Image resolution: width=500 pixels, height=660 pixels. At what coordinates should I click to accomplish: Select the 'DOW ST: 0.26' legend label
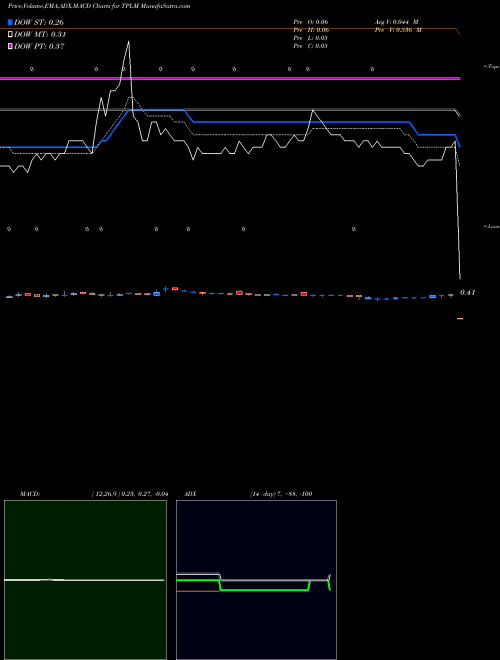click(39, 22)
